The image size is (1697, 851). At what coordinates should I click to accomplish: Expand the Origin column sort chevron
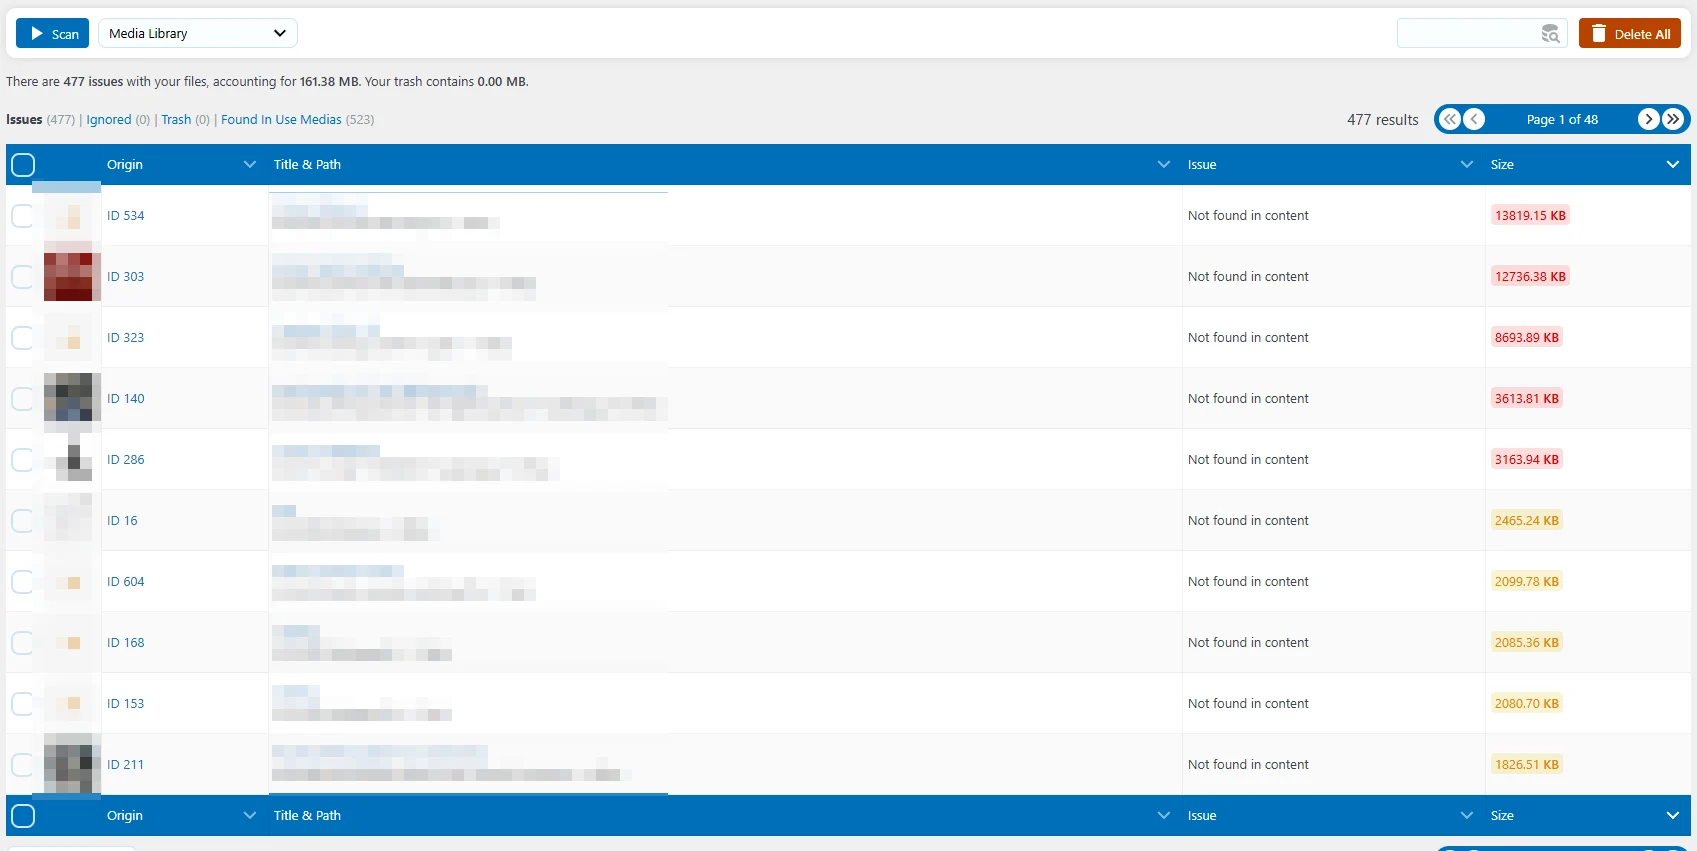(250, 164)
